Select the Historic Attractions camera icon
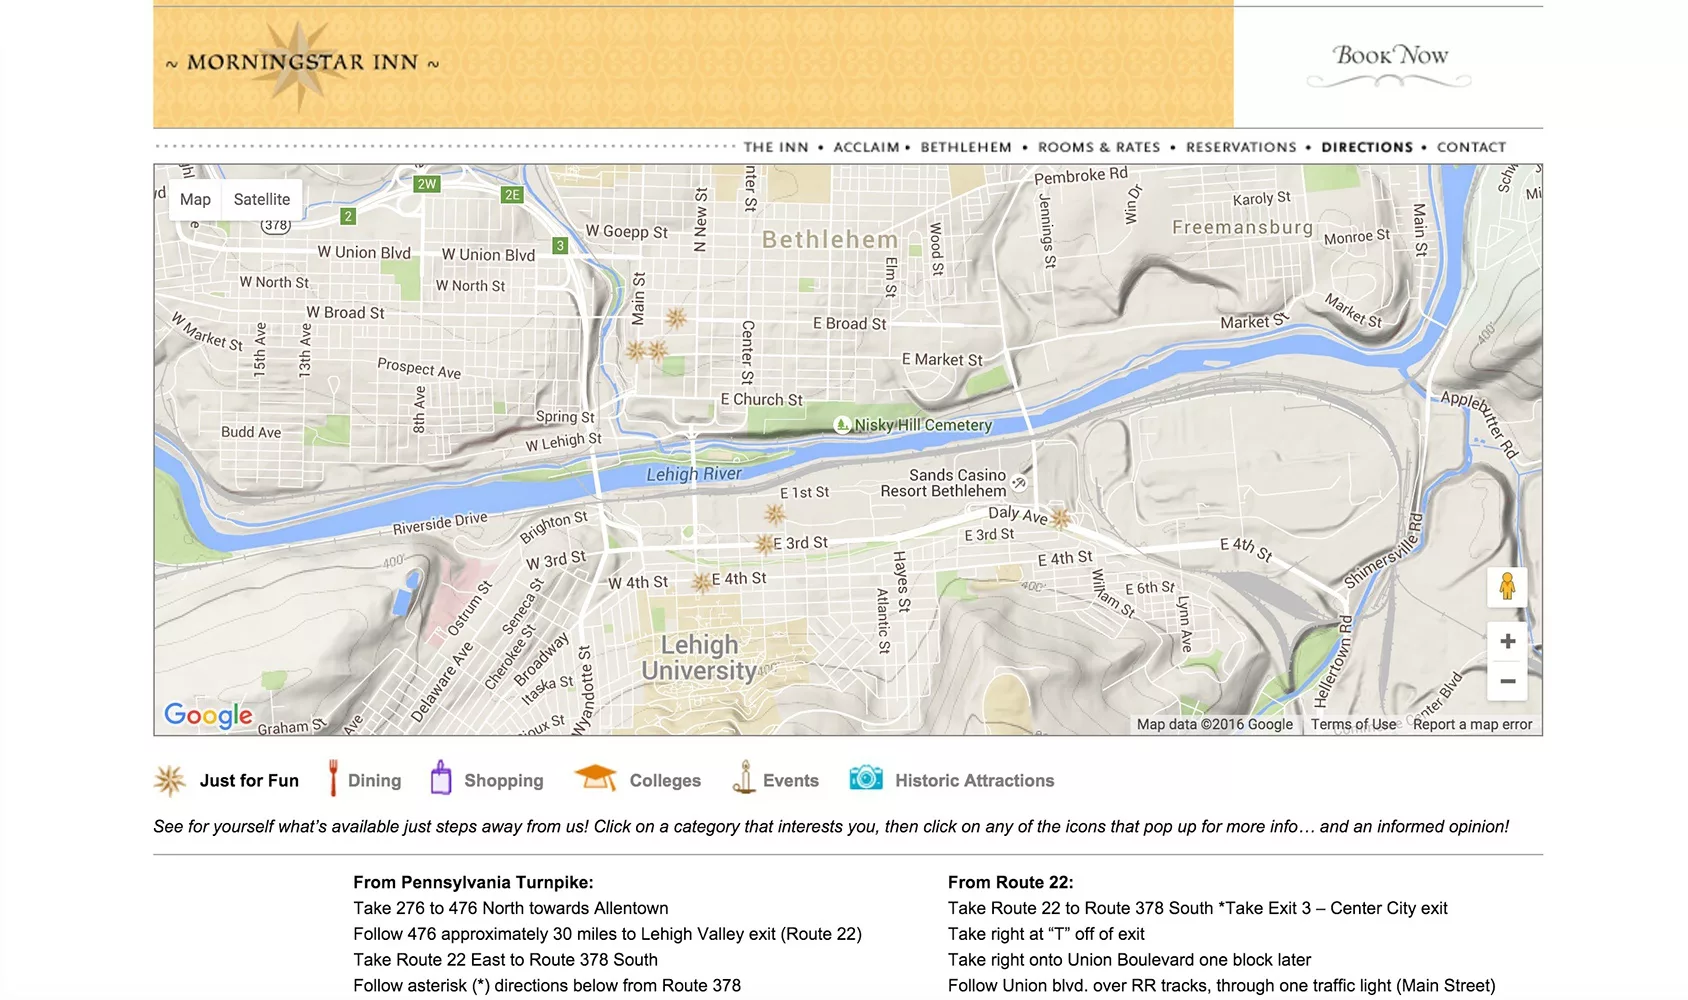Screen dimensions: 1688x1000 (x=865, y=778)
